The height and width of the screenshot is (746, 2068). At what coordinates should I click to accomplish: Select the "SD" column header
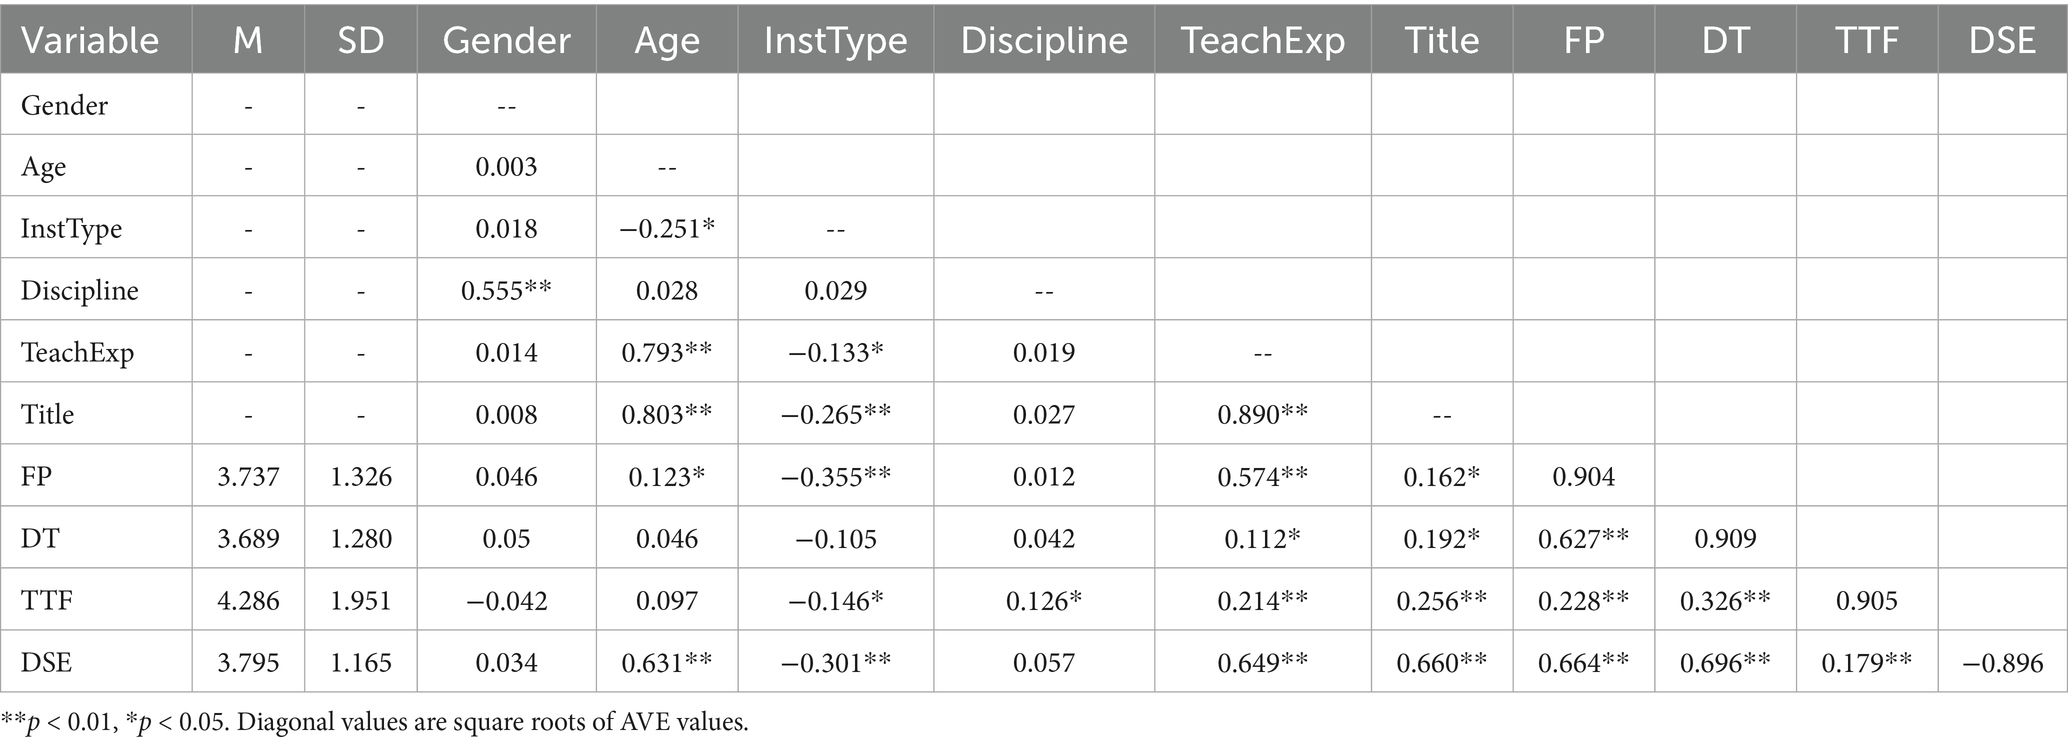point(360,40)
